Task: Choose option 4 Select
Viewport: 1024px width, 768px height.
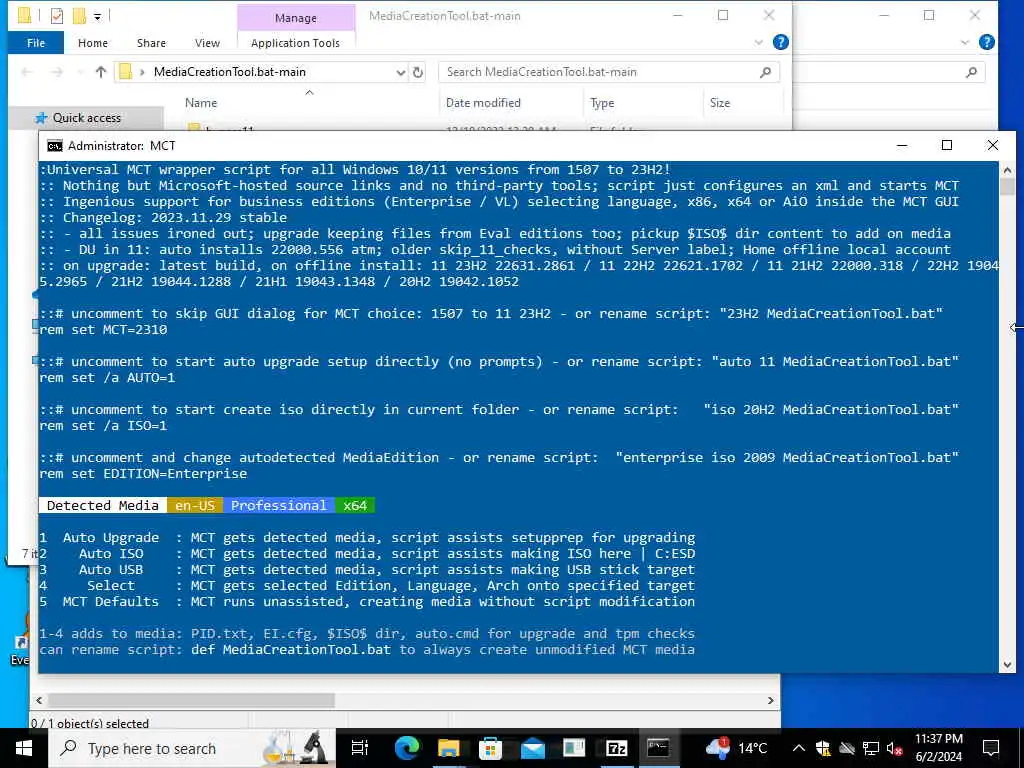Action: point(367,586)
